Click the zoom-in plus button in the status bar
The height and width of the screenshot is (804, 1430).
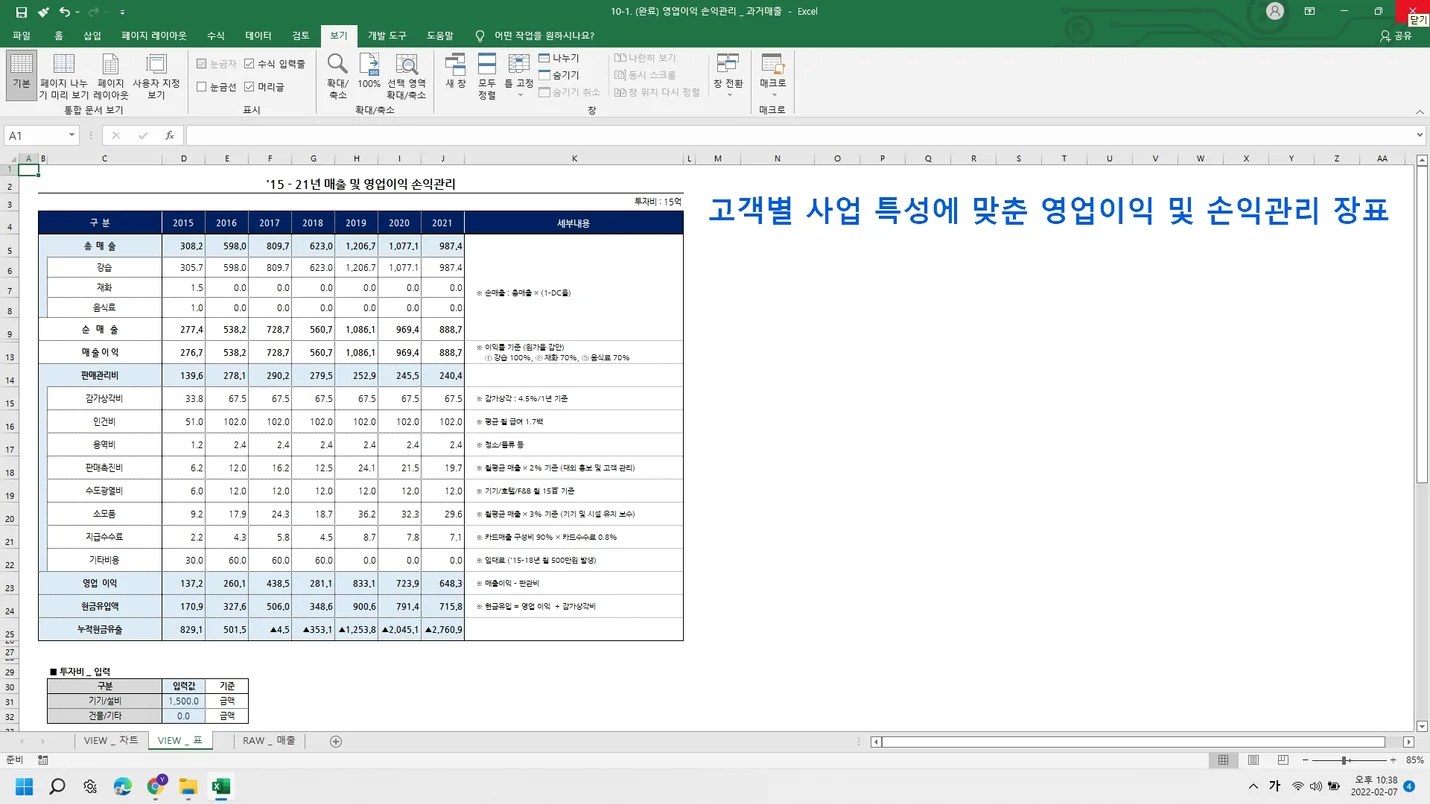[1393, 760]
